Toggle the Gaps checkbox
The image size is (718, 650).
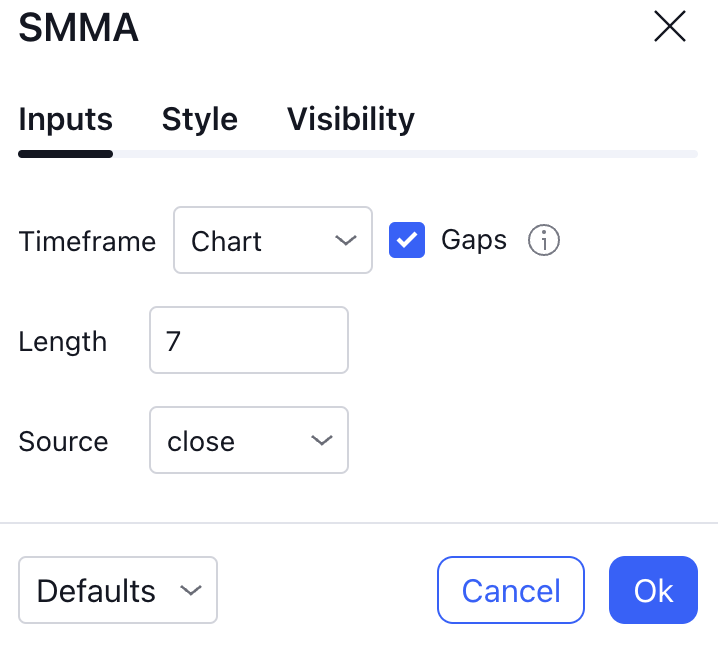click(x=407, y=241)
